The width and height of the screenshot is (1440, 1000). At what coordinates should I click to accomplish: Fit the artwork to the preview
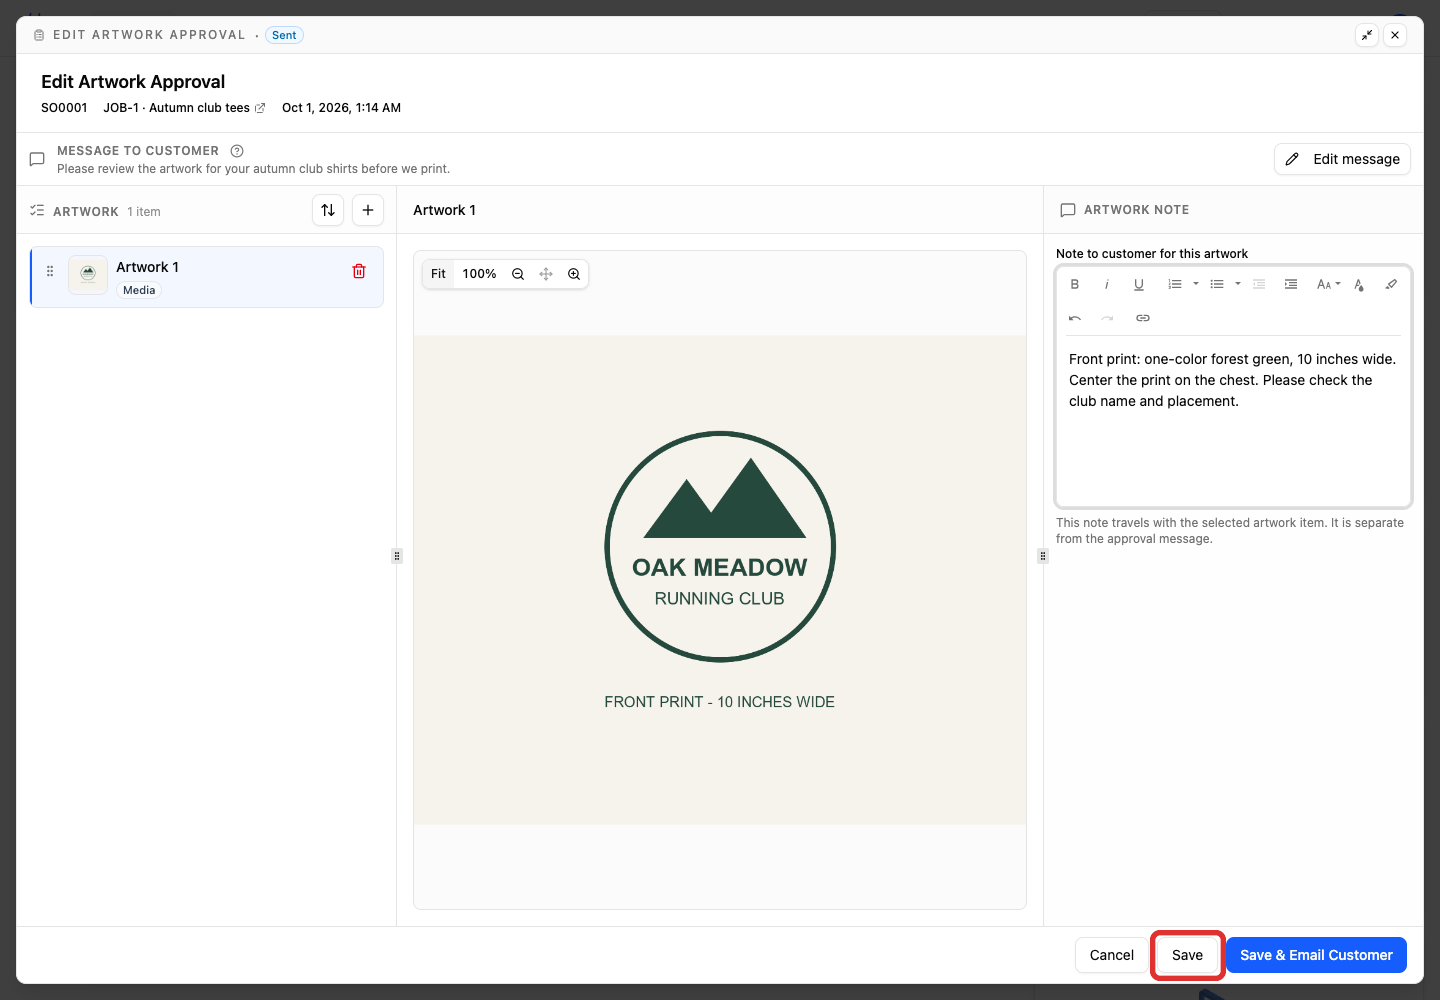[x=438, y=274]
